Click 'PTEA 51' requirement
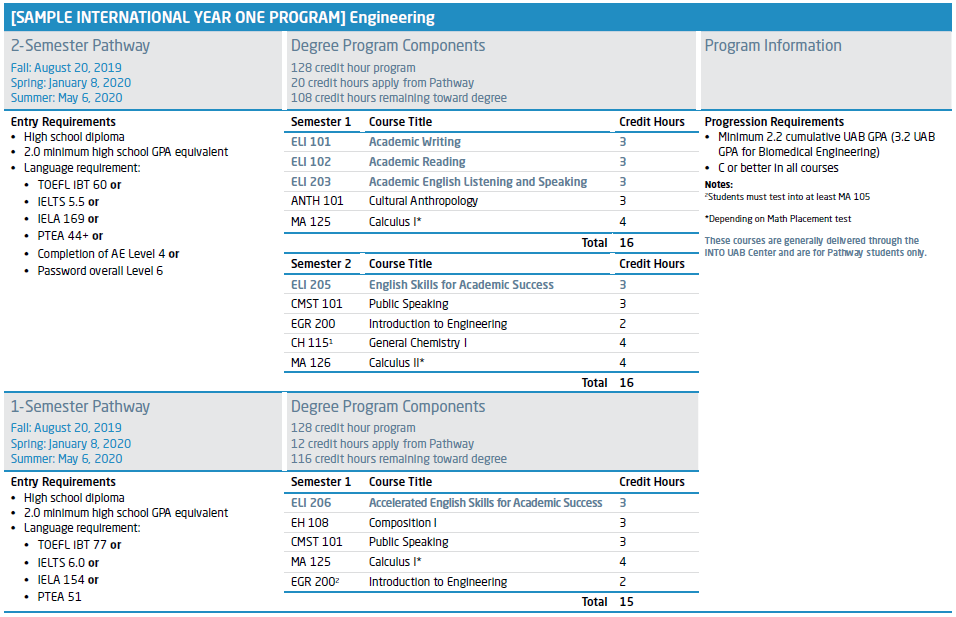Screen dimensions: 956x617 click(59, 597)
